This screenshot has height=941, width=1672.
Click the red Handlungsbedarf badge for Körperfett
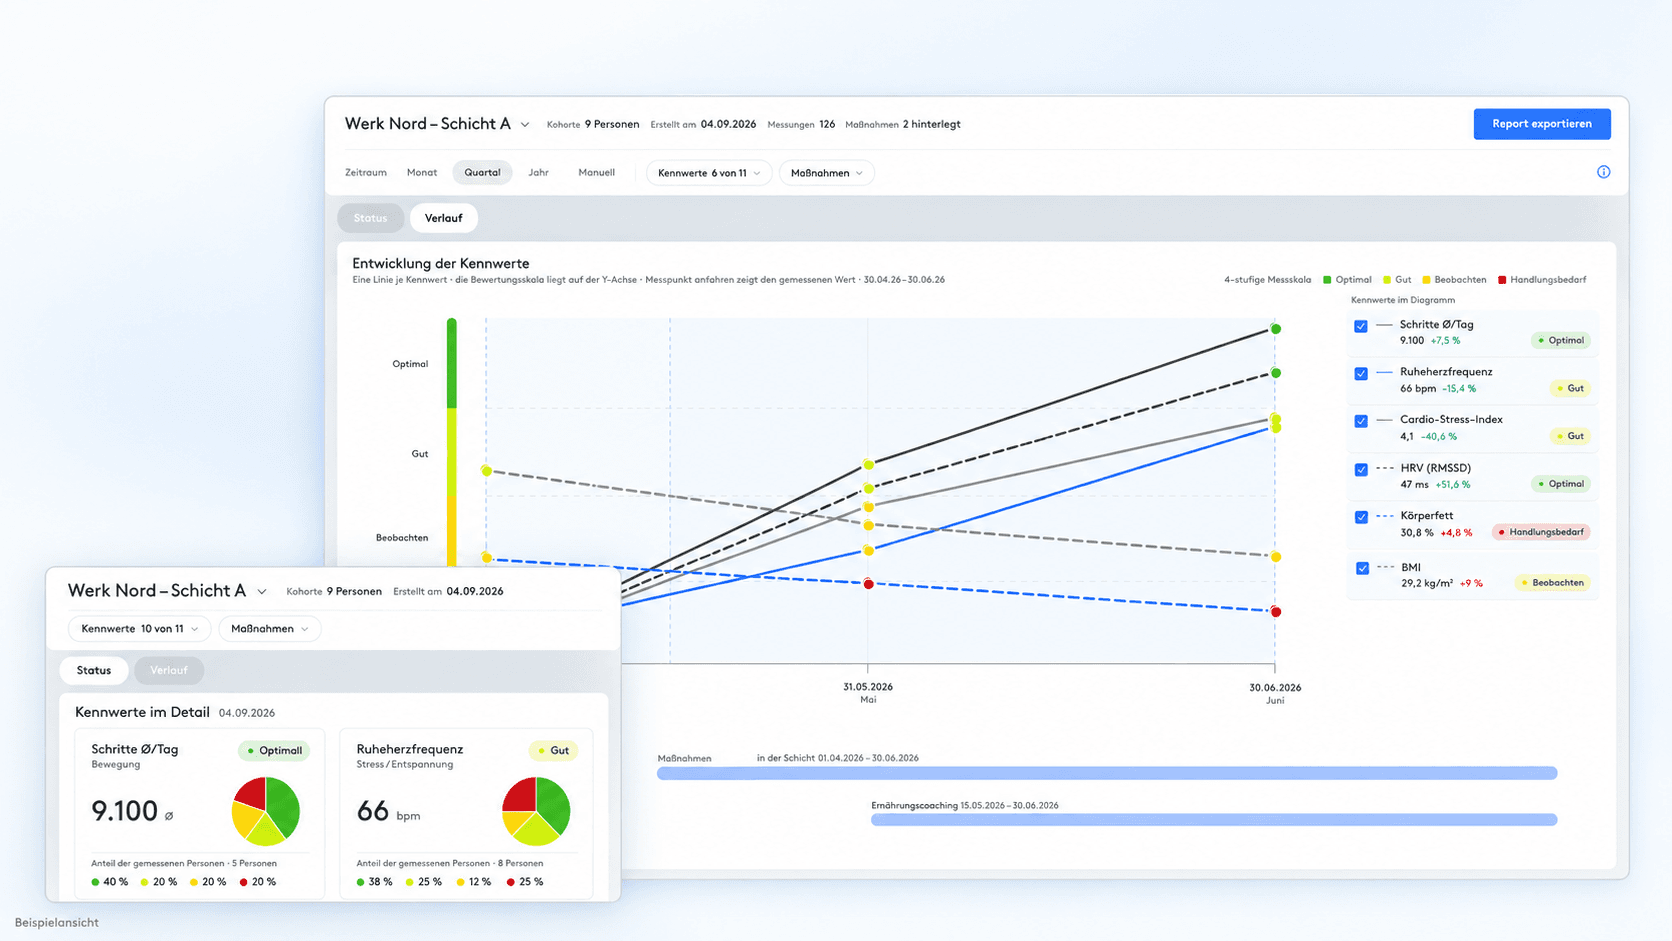1540,532
